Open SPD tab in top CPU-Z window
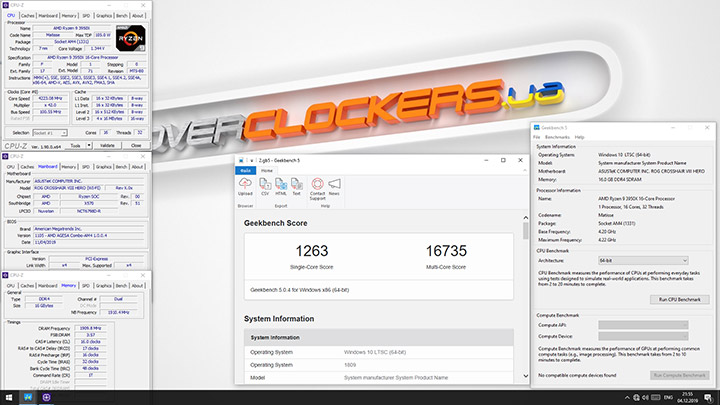The width and height of the screenshot is (720, 405). click(86, 16)
